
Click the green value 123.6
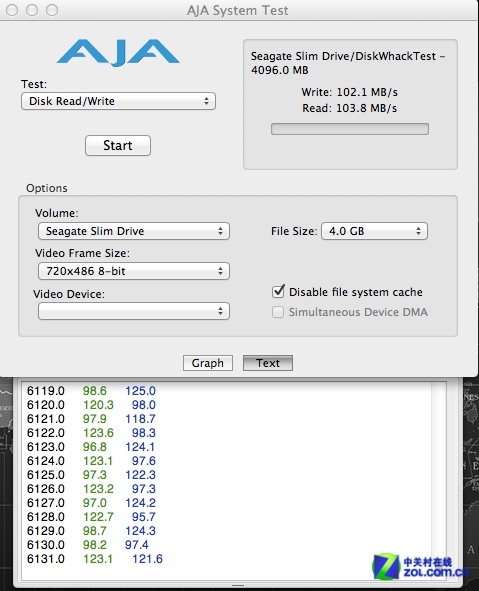click(98, 433)
